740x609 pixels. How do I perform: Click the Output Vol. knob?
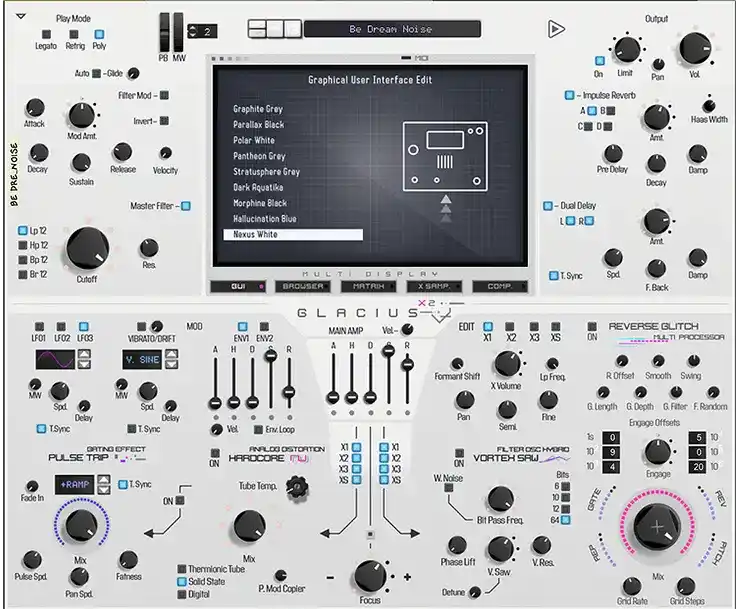click(x=695, y=50)
